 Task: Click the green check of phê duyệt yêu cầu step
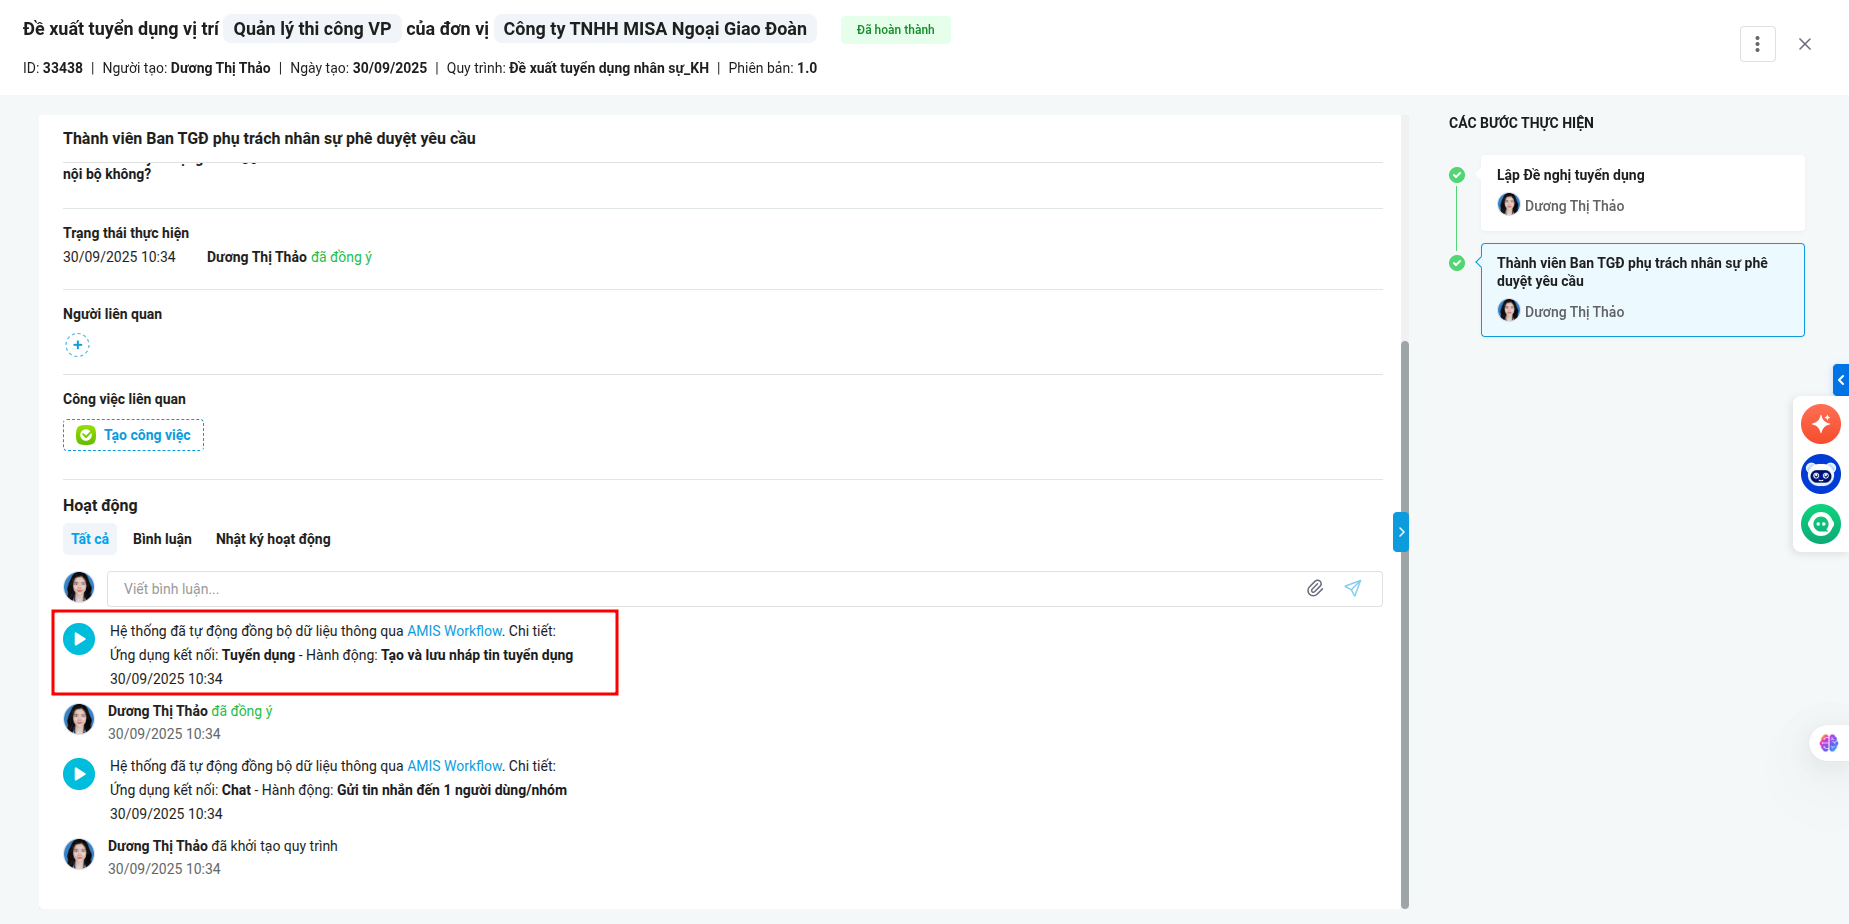pyautogui.click(x=1457, y=263)
